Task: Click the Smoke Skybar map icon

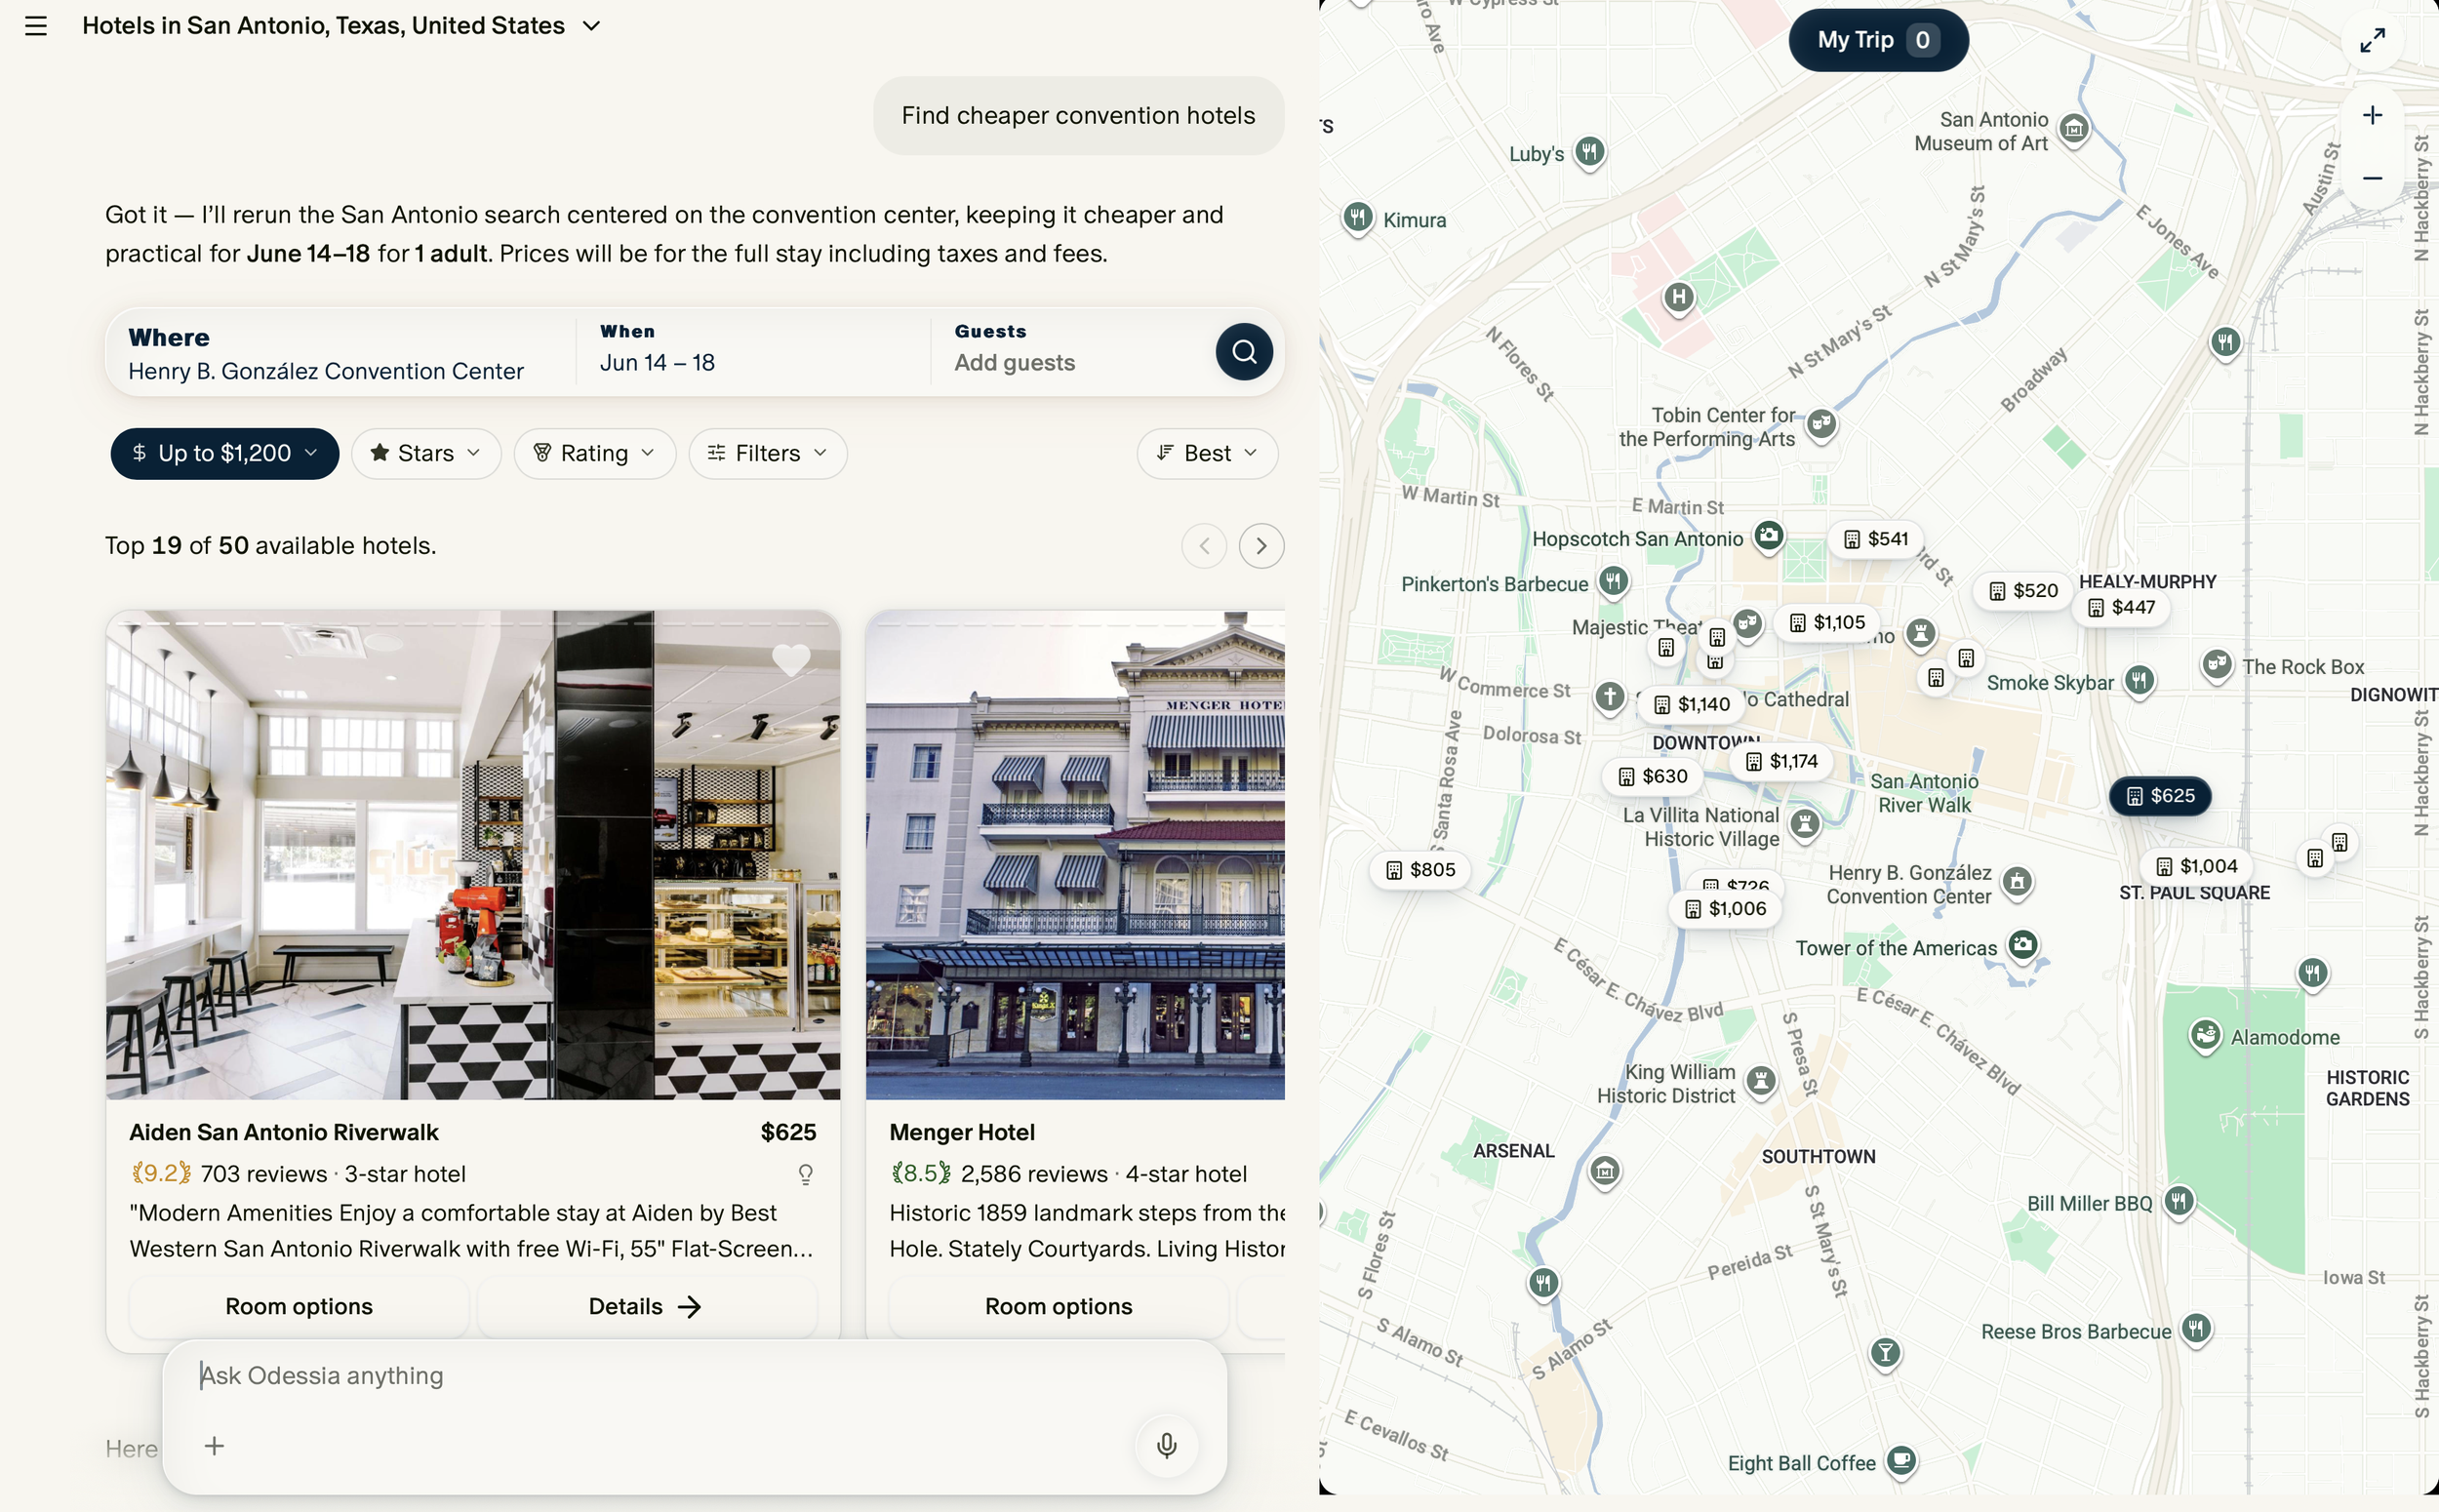Action: [x=2138, y=681]
